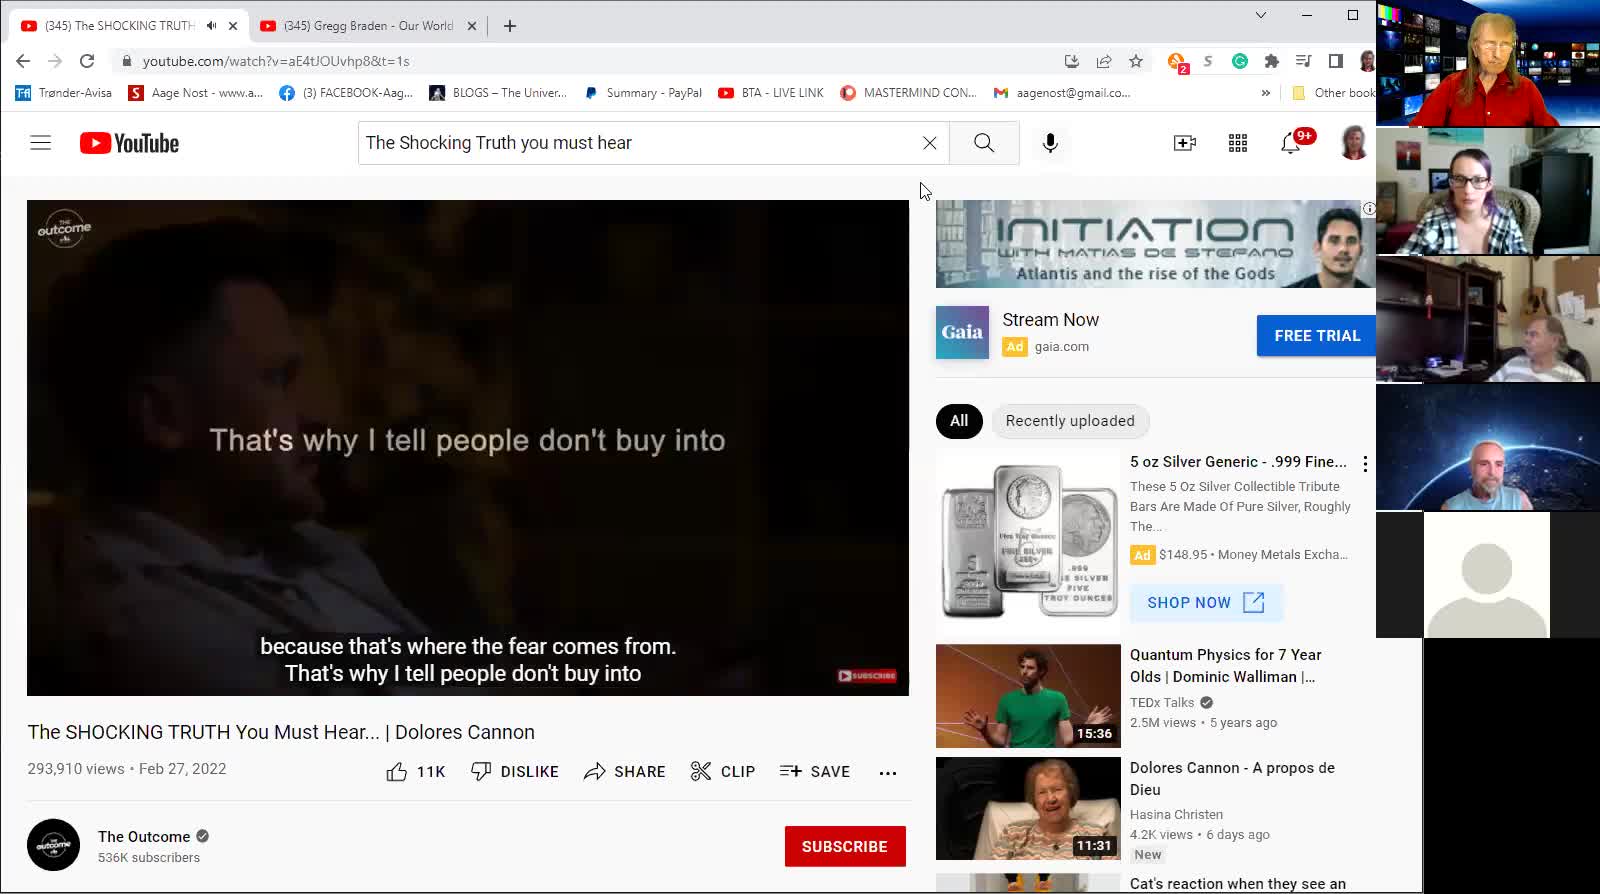
Task: Click the magnifier search button
Action: tap(984, 143)
